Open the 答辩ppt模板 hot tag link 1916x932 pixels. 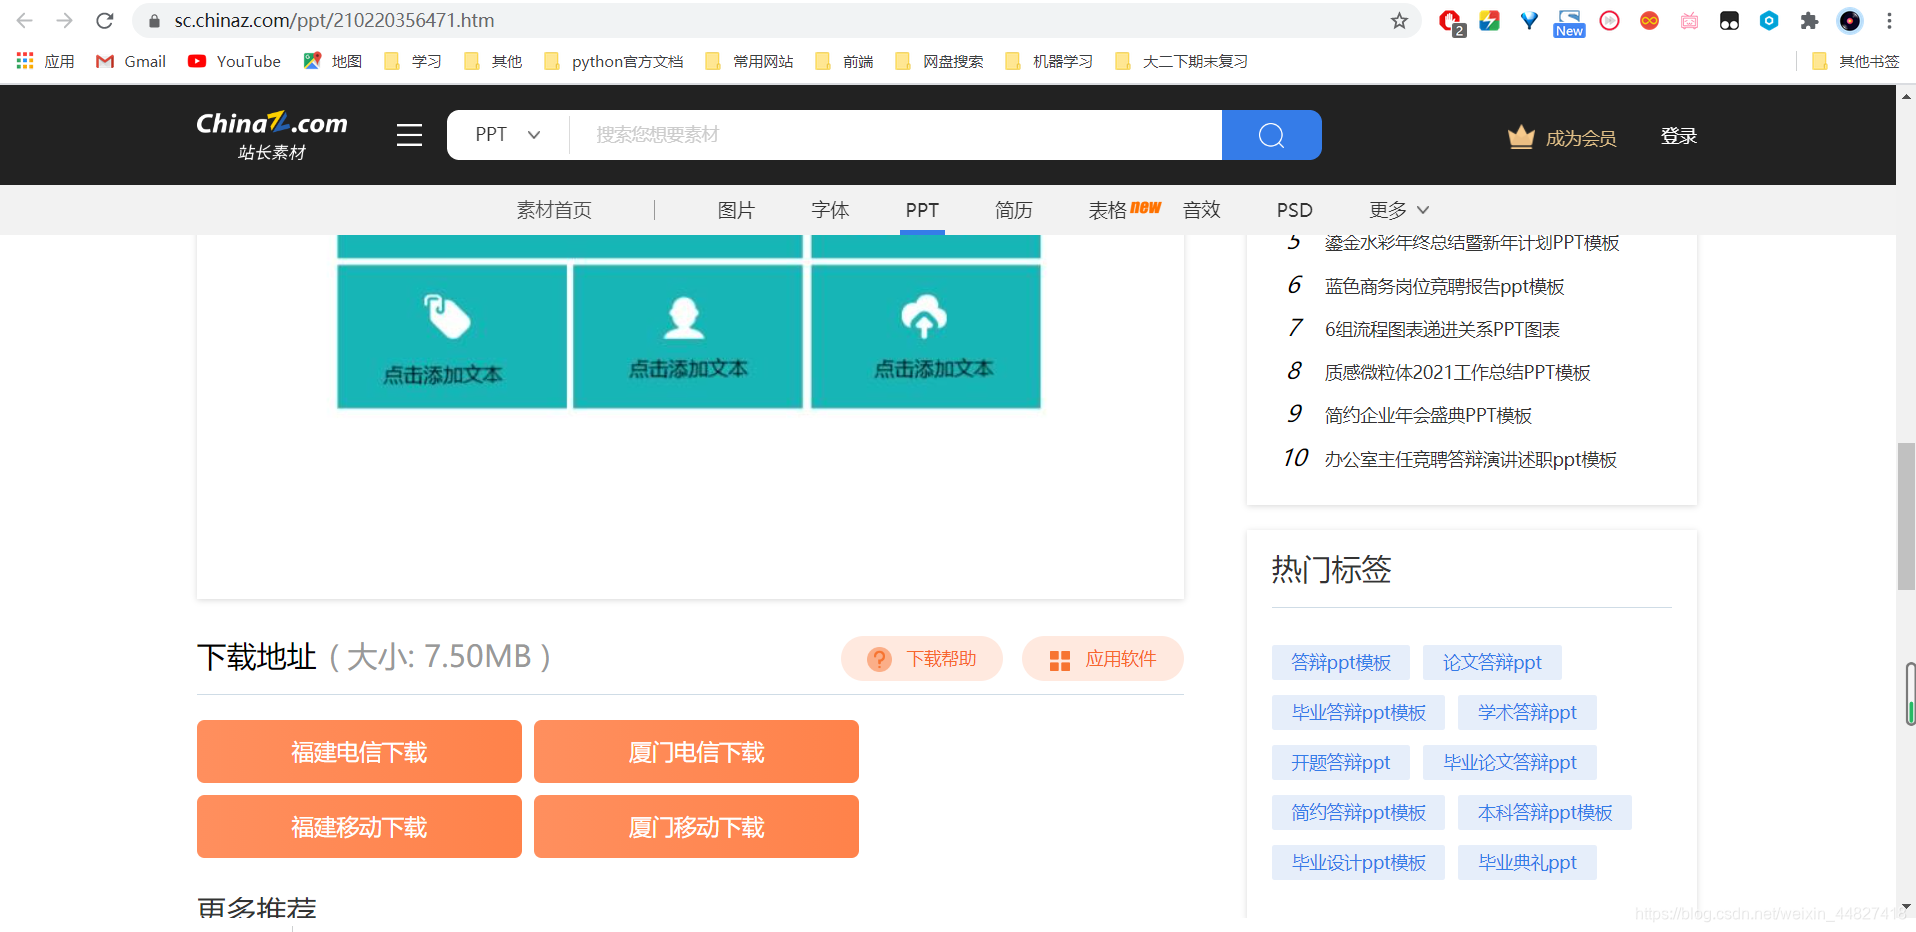coord(1340,662)
